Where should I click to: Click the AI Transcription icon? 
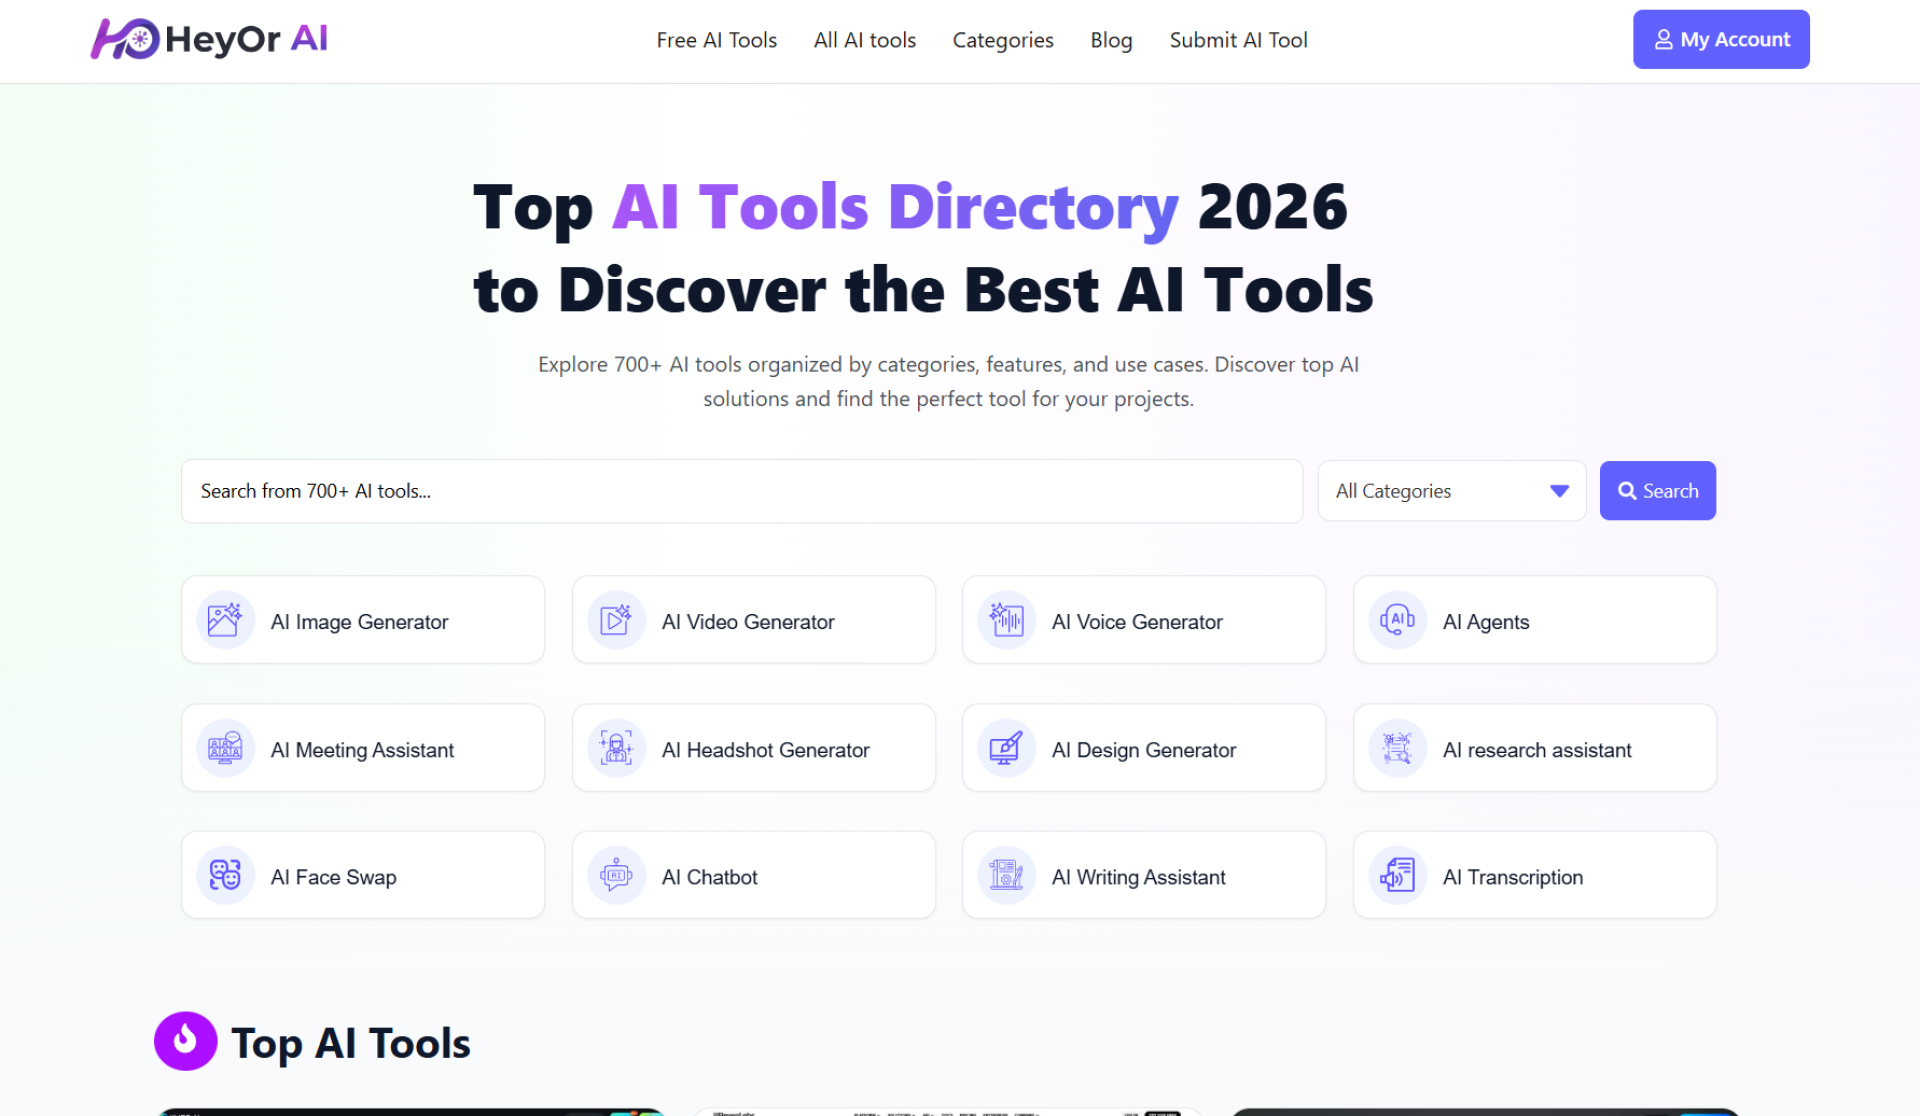tap(1397, 876)
